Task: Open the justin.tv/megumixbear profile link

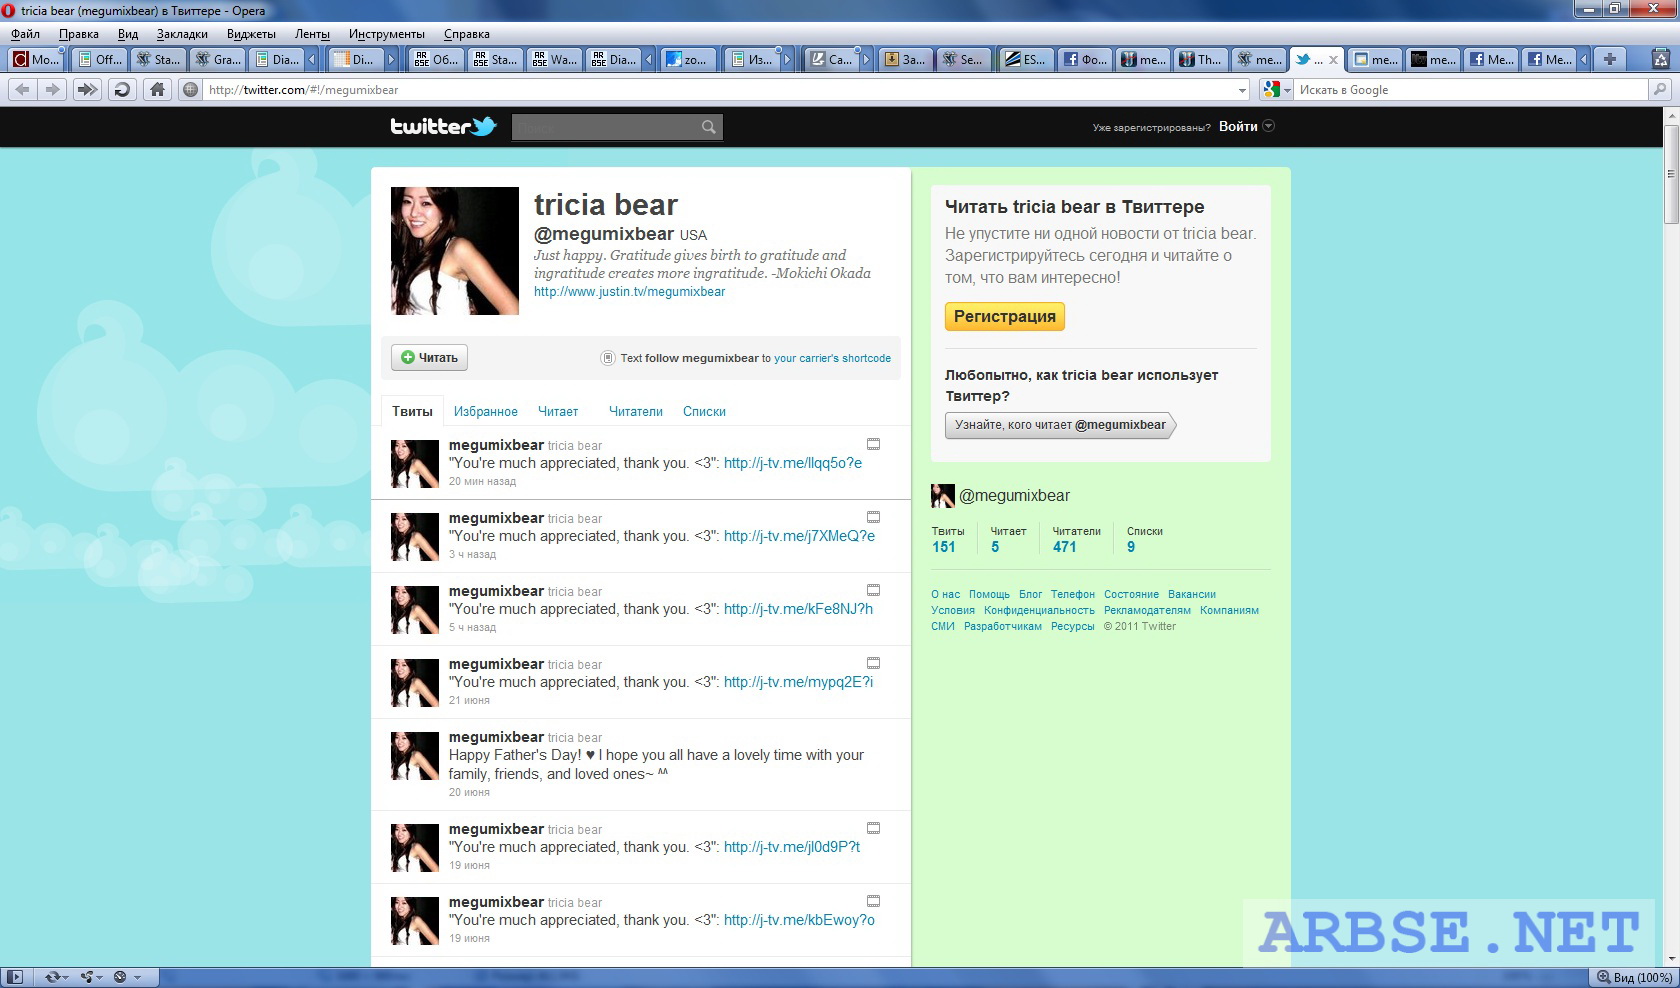Action: click(x=629, y=292)
